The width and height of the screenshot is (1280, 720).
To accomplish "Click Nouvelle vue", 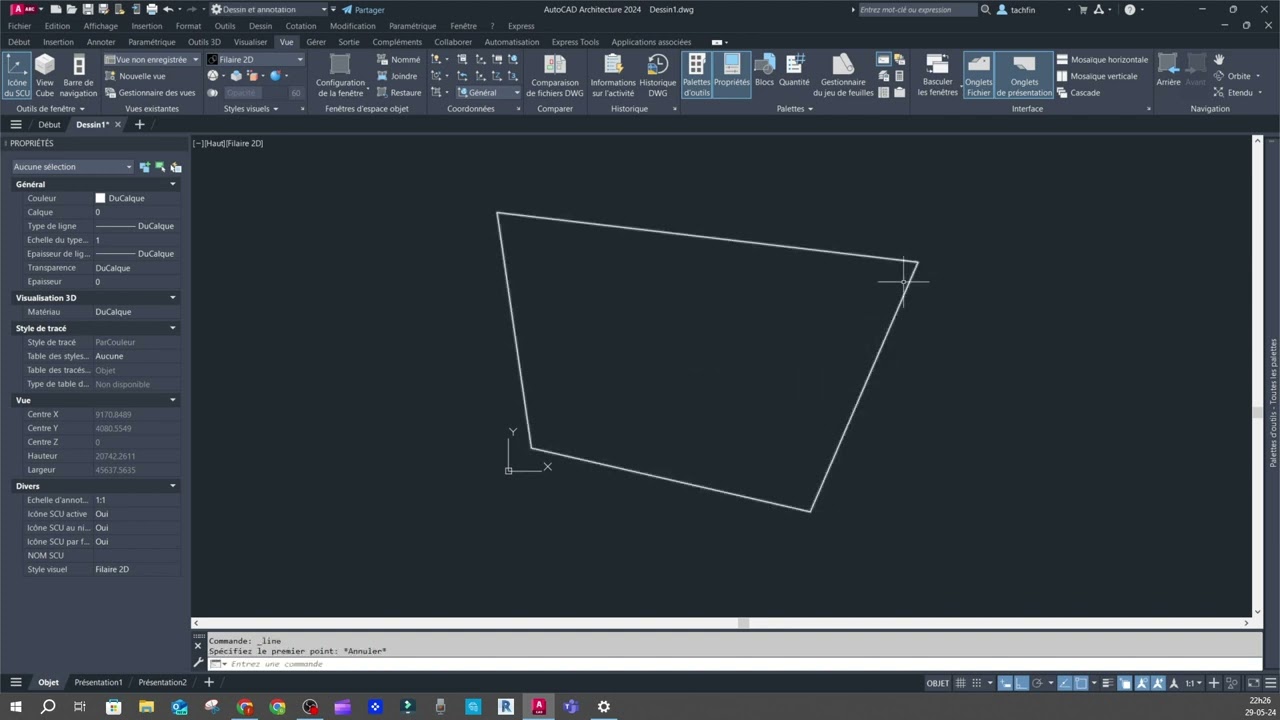I will (x=135, y=76).
